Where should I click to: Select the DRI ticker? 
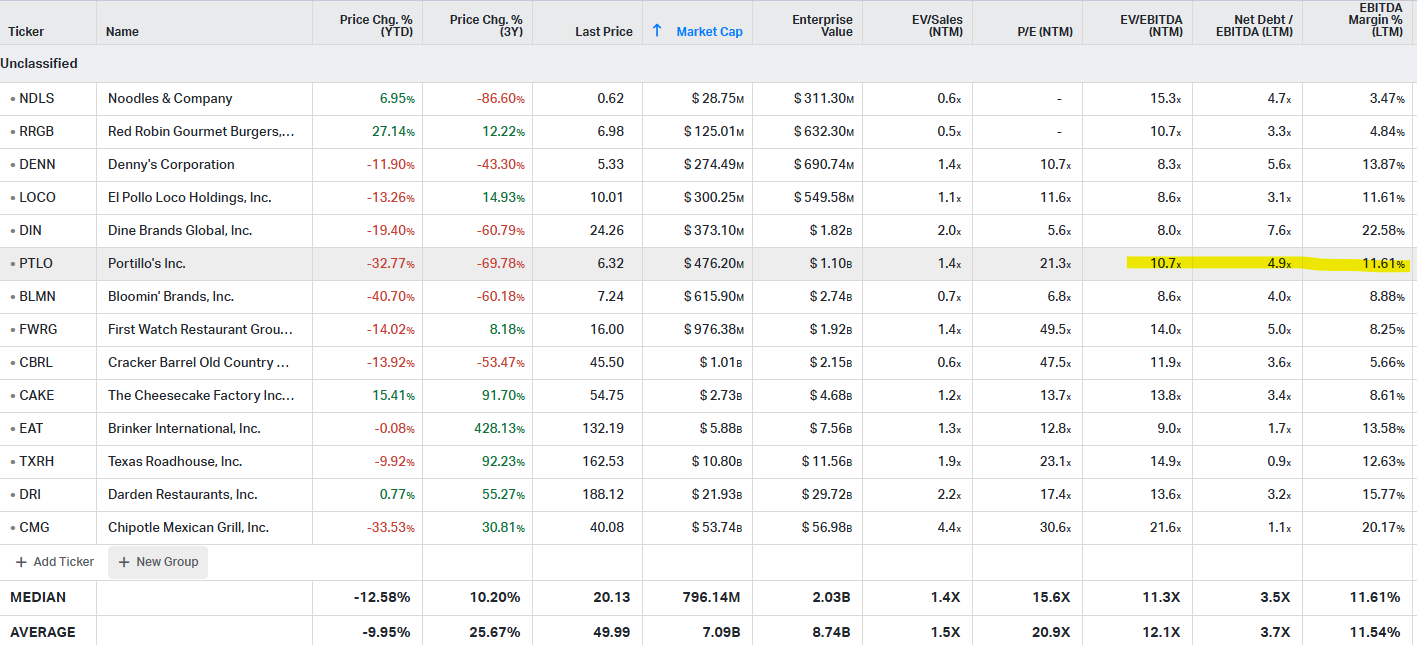tap(30, 494)
